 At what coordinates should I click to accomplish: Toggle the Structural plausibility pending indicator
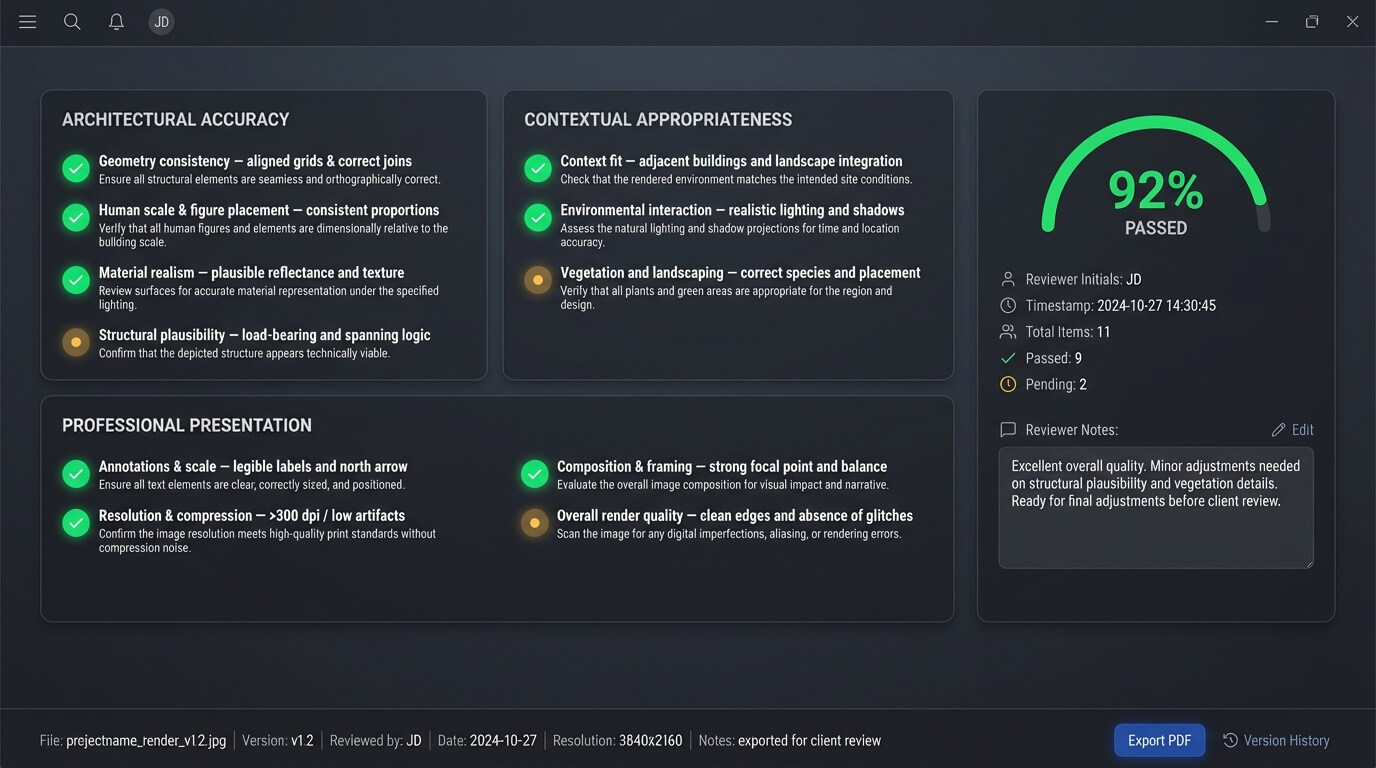[76, 342]
